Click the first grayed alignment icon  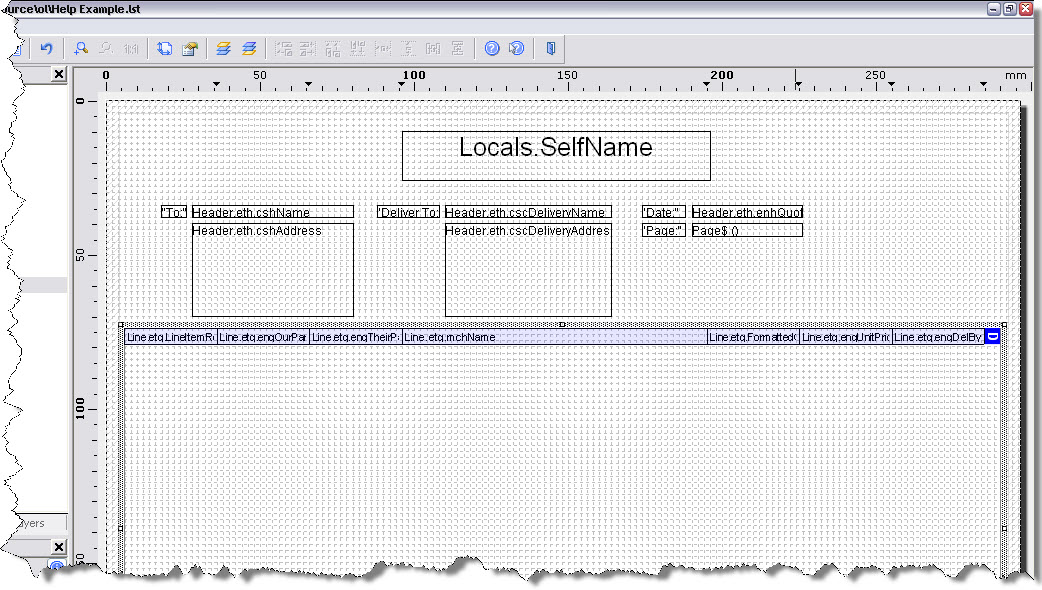(284, 49)
